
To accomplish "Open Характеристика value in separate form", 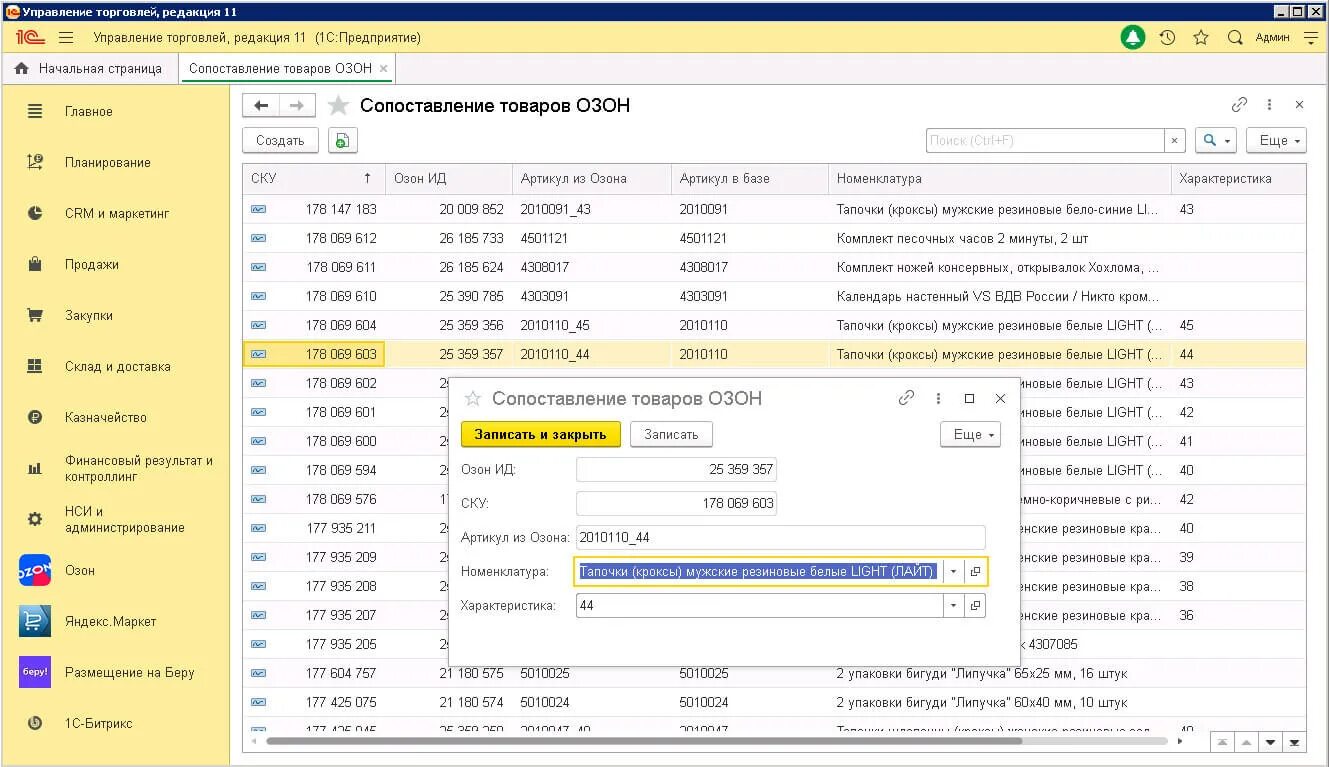I will coord(976,605).
